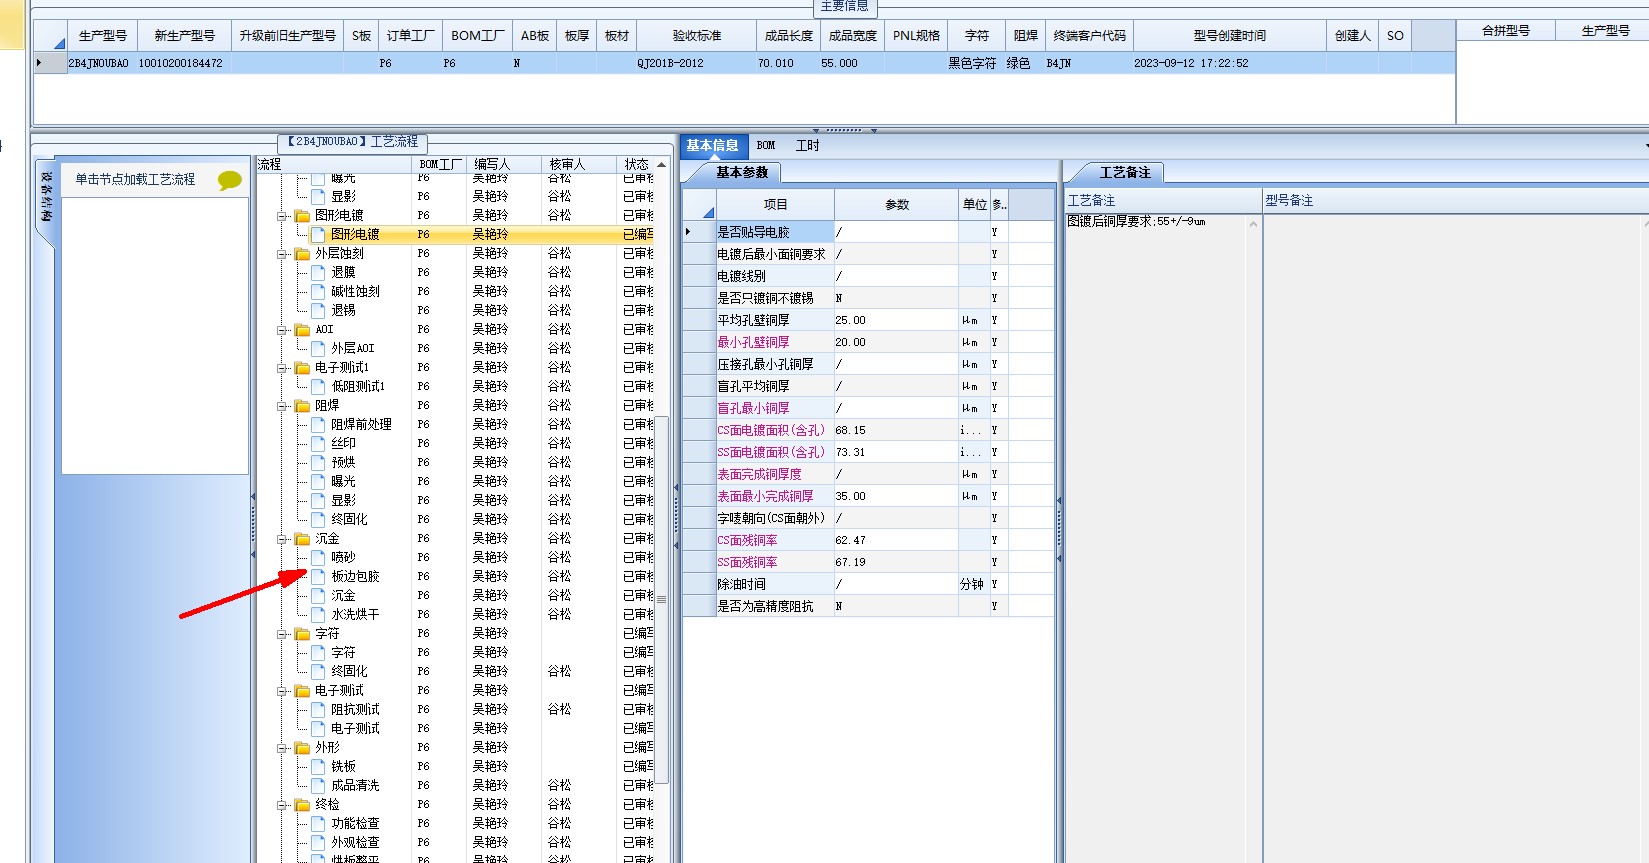Click the document icon beside 水洗烘干
The height and width of the screenshot is (863, 1649).
click(x=318, y=614)
